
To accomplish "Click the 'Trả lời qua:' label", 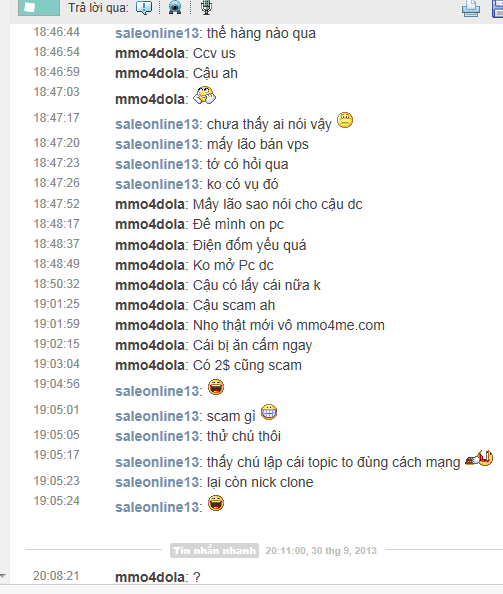I will tap(98, 8).
